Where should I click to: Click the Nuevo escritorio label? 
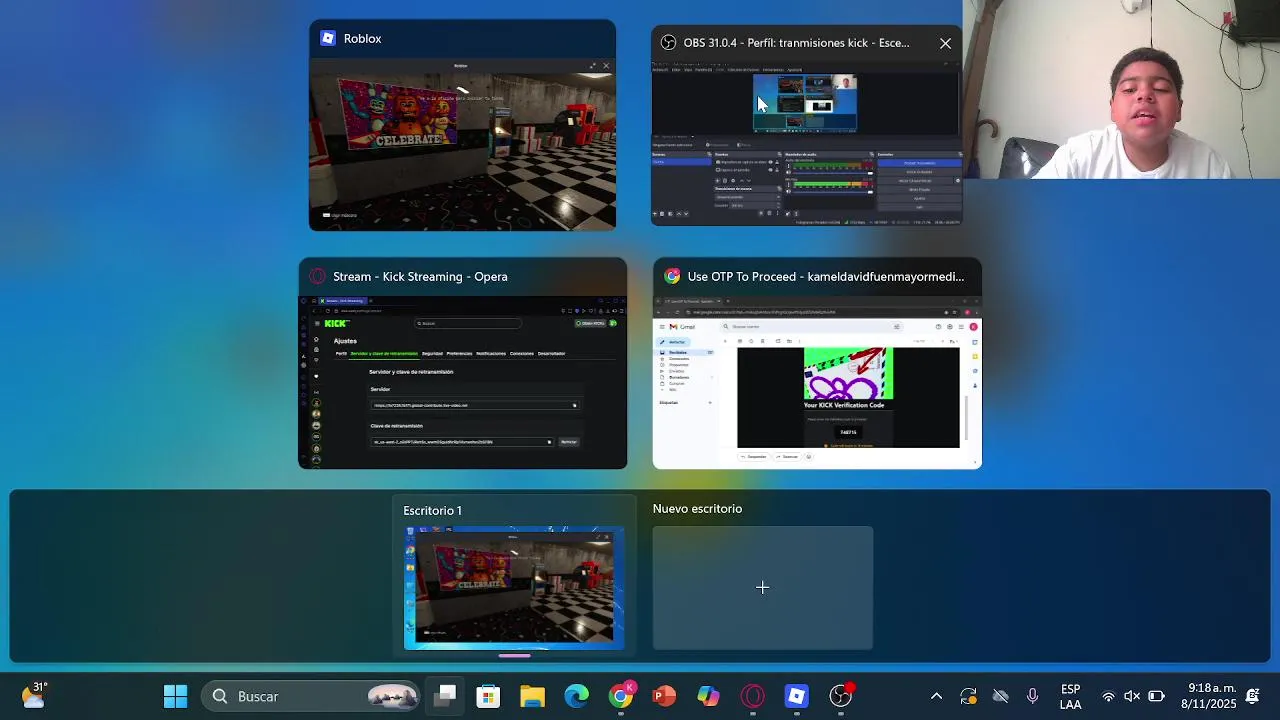tap(697, 508)
